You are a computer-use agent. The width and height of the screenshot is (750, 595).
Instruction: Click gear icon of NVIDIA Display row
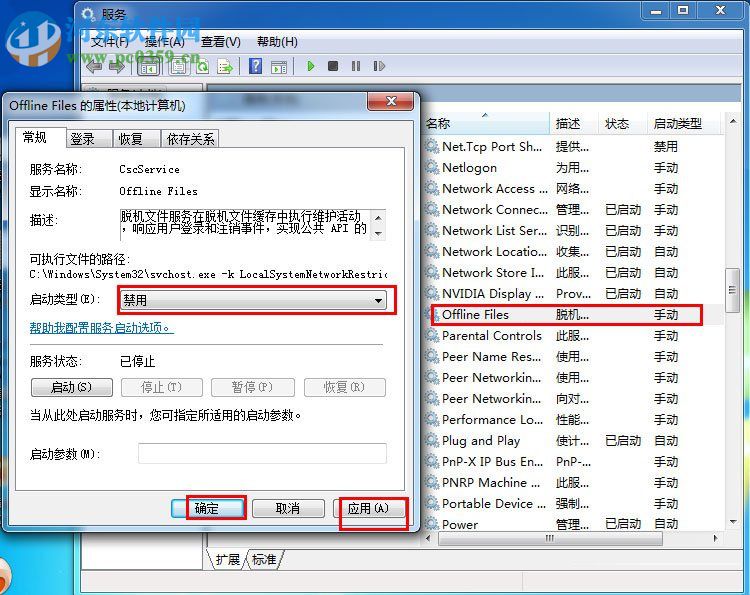(x=432, y=293)
